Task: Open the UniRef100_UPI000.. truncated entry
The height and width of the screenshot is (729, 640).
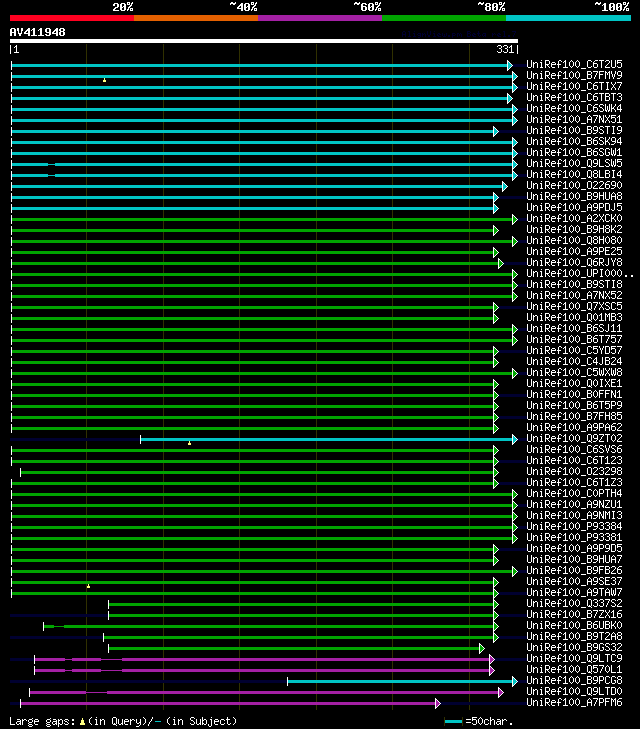Action: pyautogui.click(x=580, y=273)
